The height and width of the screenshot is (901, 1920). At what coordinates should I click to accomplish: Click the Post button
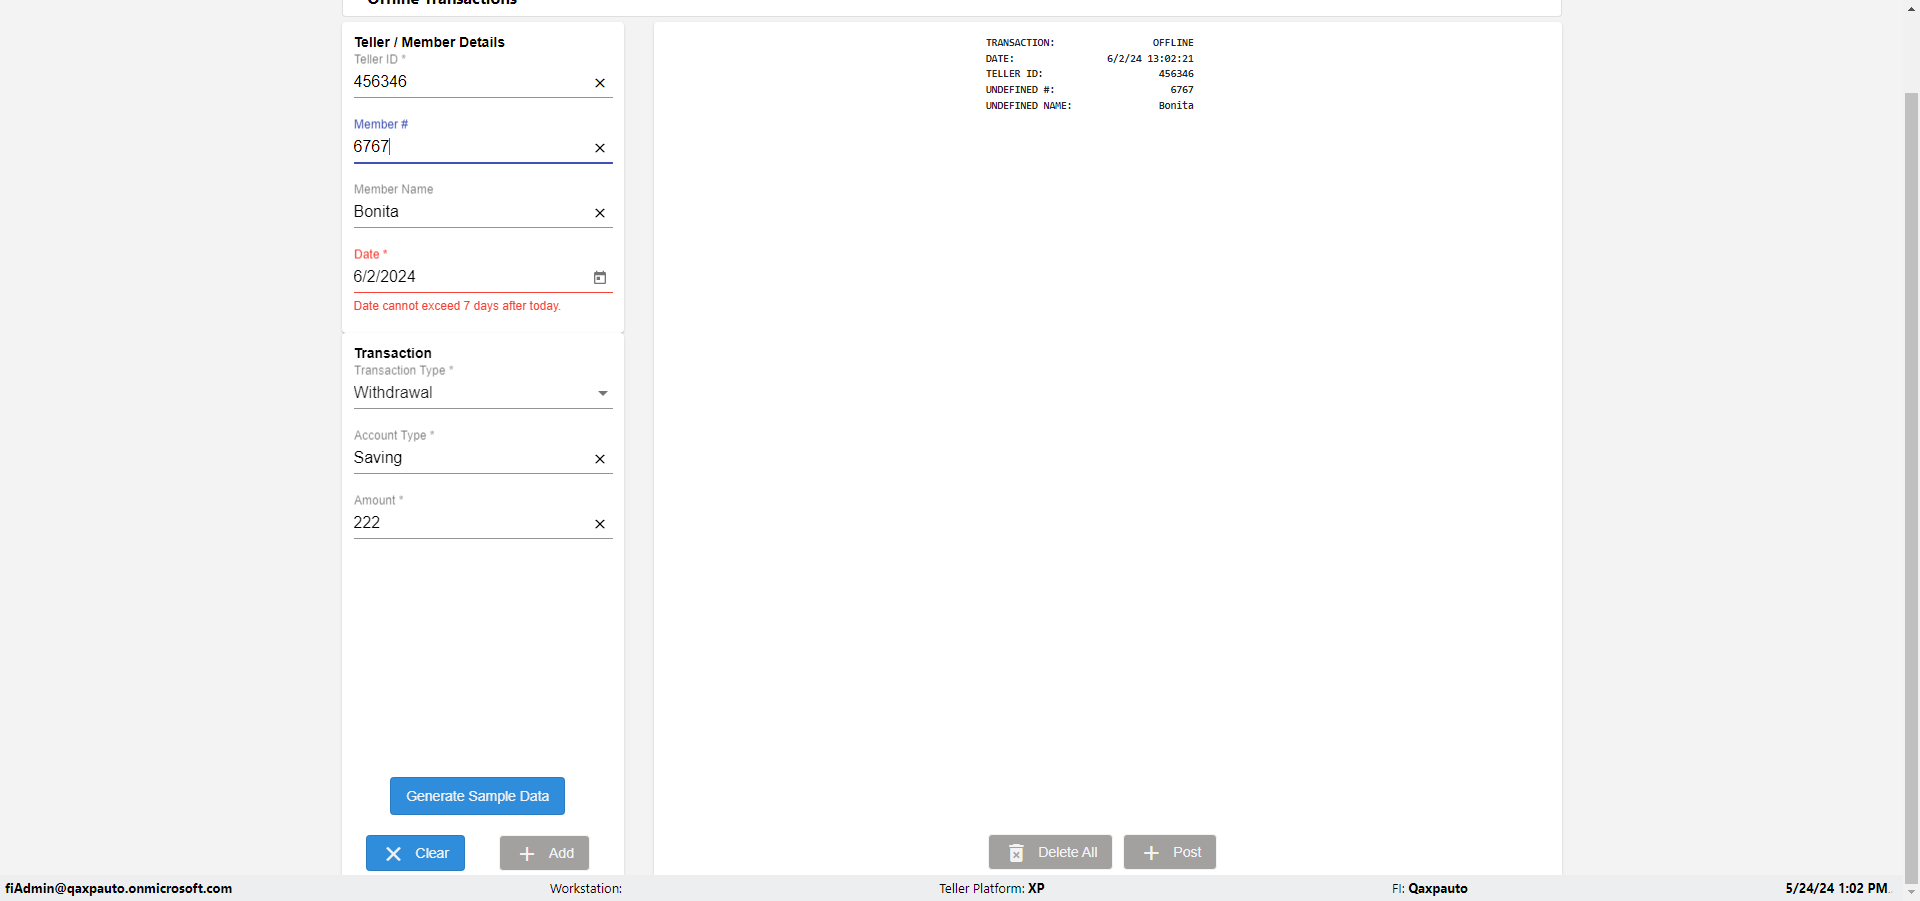point(1170,852)
